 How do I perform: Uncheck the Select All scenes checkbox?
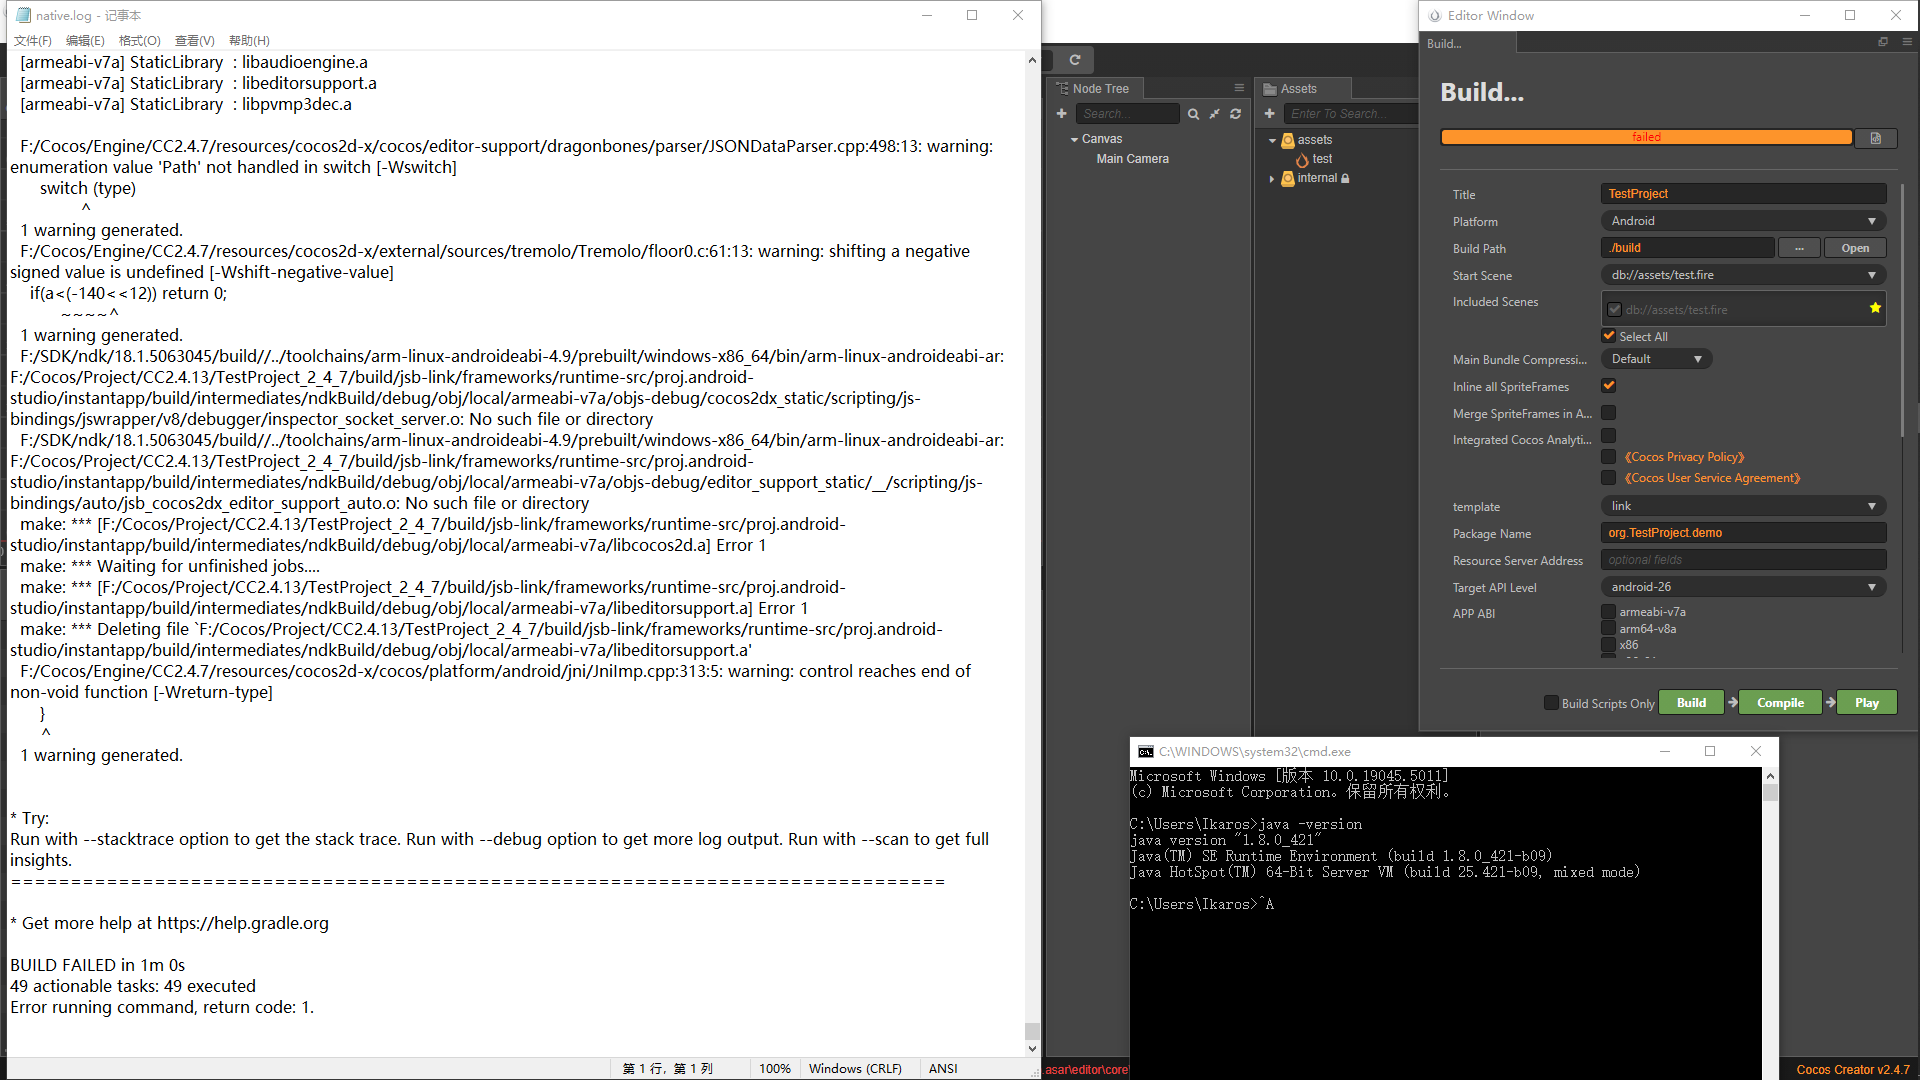point(1609,336)
